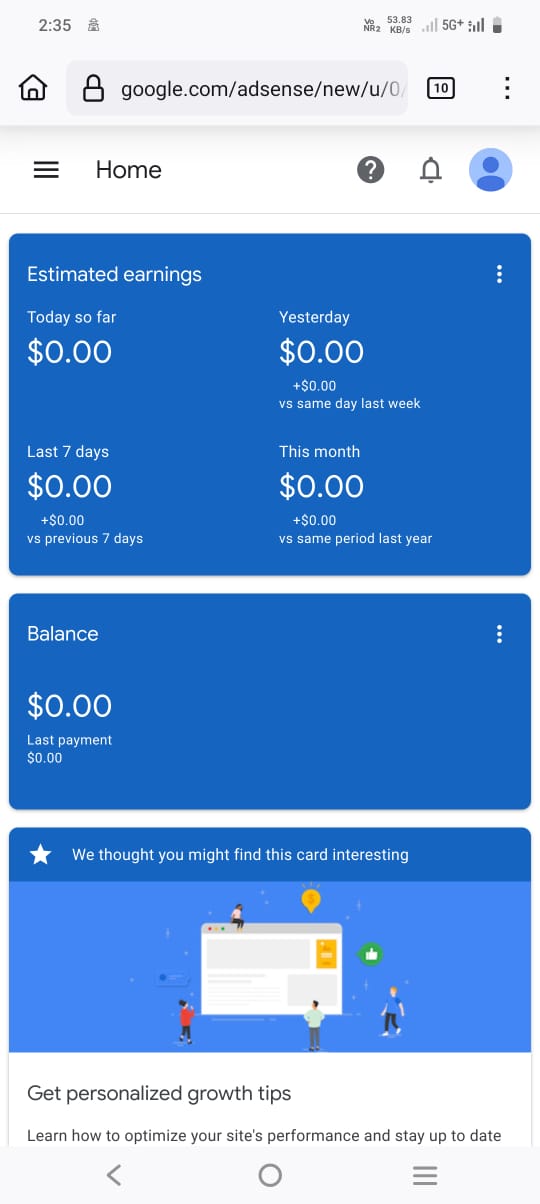The image size is (540, 1204).
Task: Open Balance card options menu
Action: coord(499,634)
